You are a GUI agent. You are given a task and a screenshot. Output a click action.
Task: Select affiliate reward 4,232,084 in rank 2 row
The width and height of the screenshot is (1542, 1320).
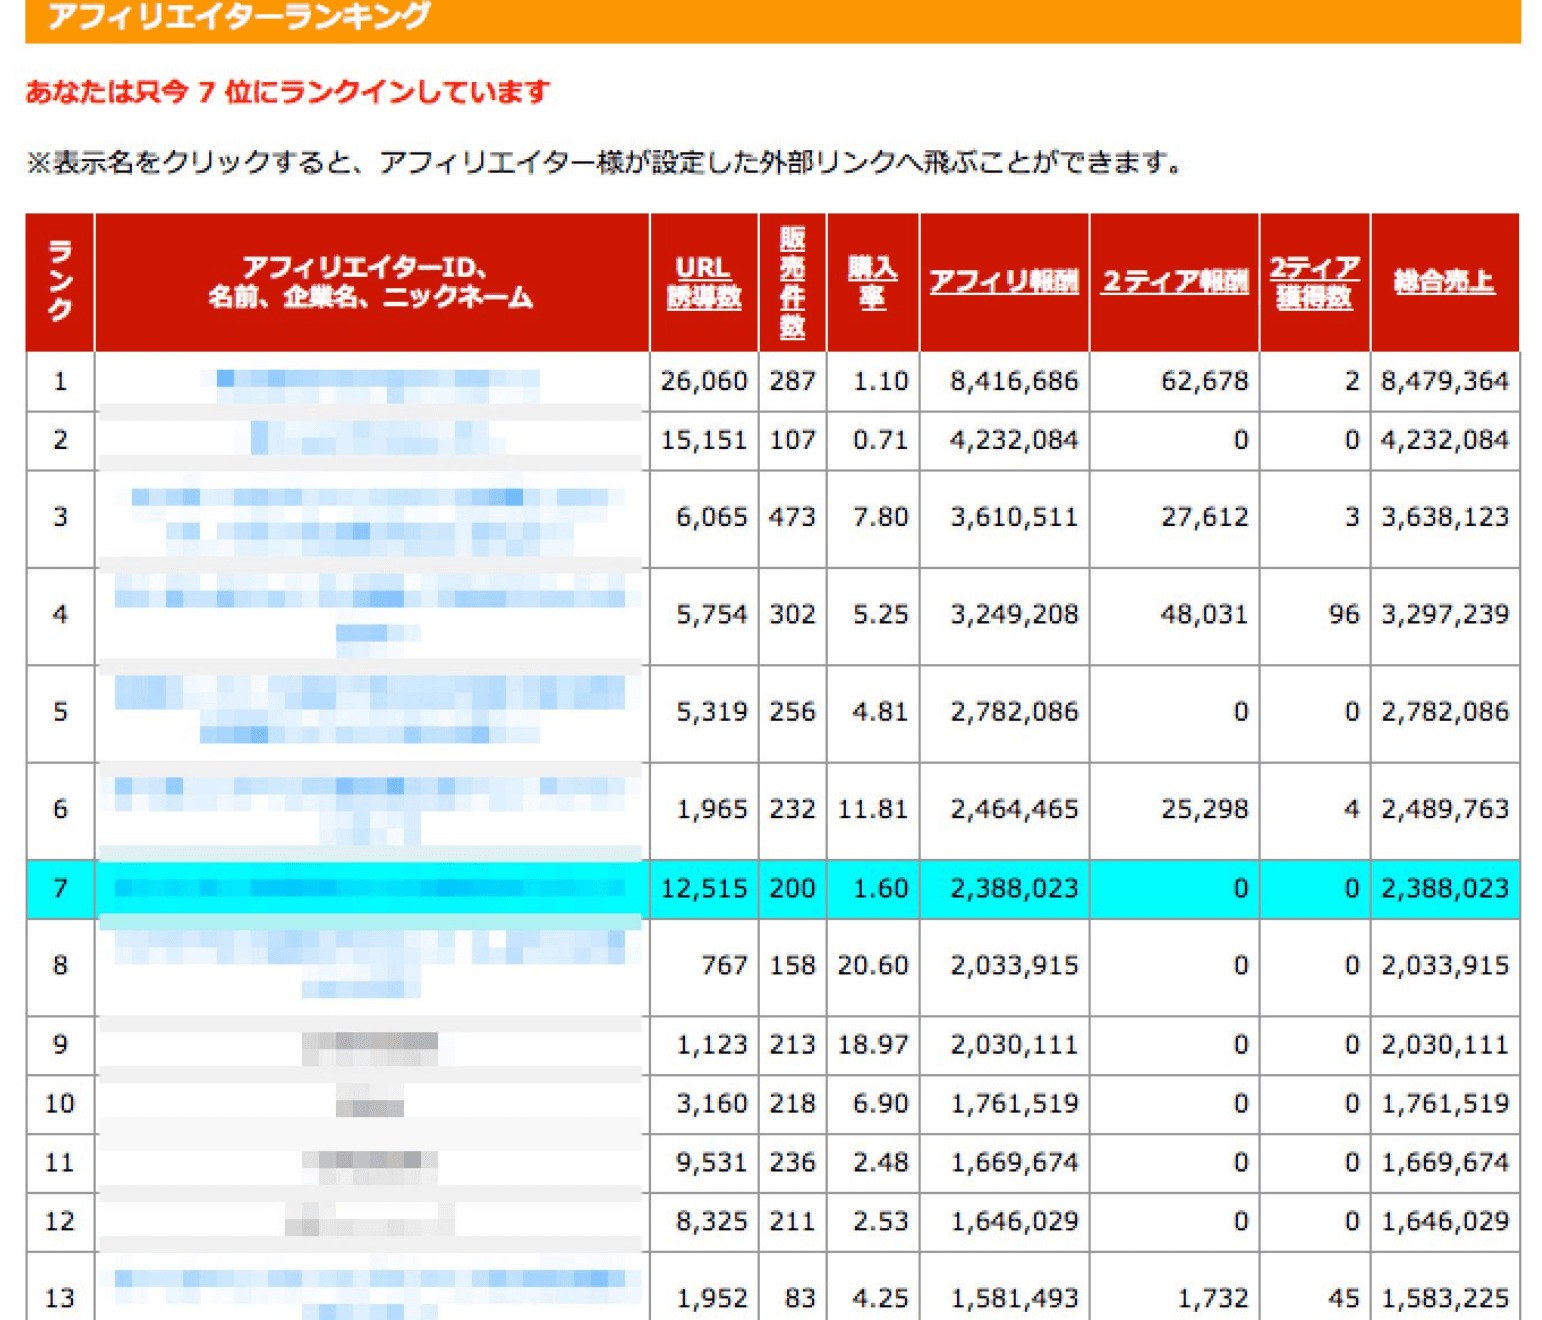(x=1004, y=440)
